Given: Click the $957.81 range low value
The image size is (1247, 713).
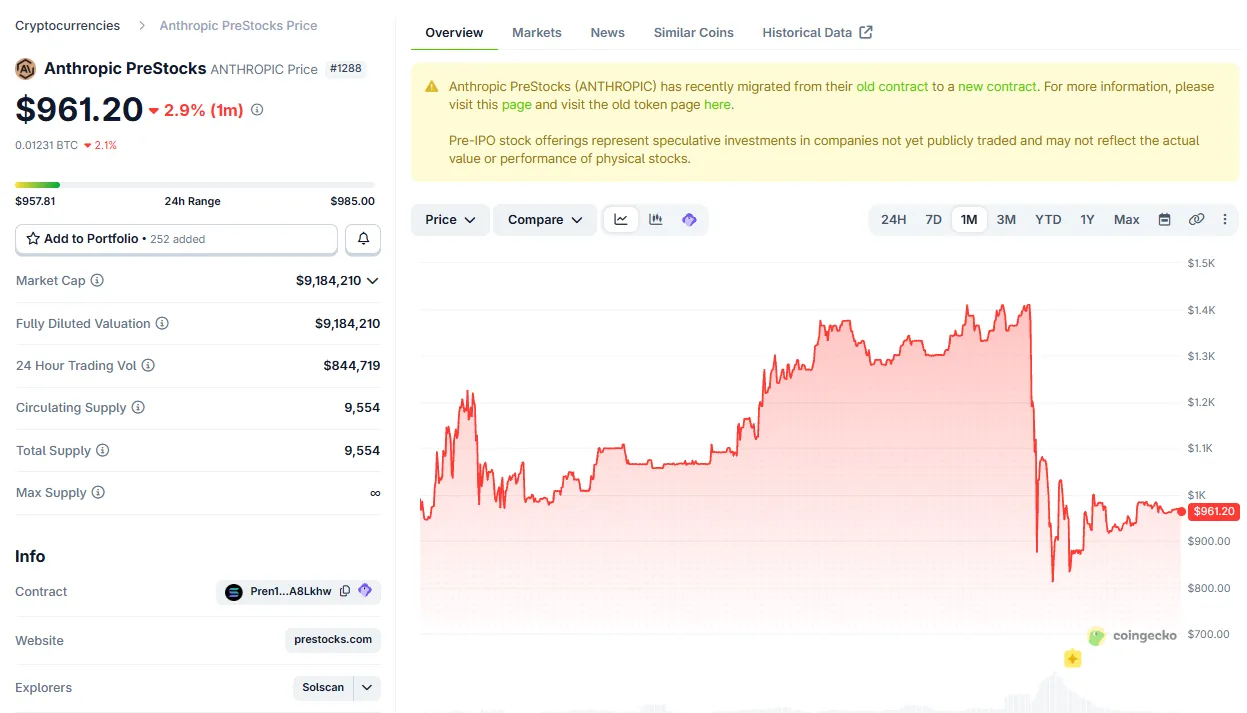Looking at the screenshot, I should (x=35, y=202).
